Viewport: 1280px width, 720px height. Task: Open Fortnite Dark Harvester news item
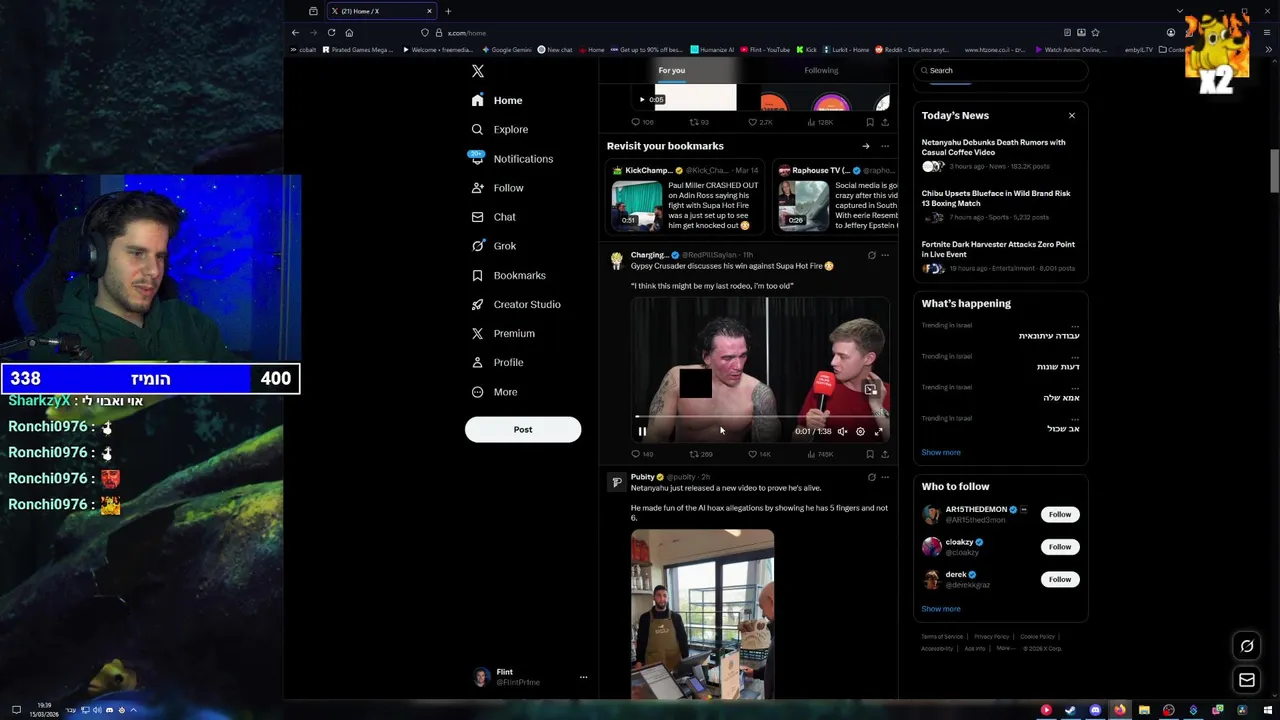click(1000, 256)
